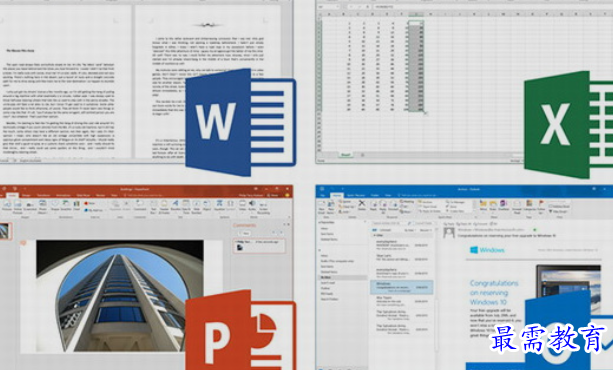The width and height of the screenshot is (613, 370).
Task: Open Rules in Outlook ribbon
Action: [493, 207]
